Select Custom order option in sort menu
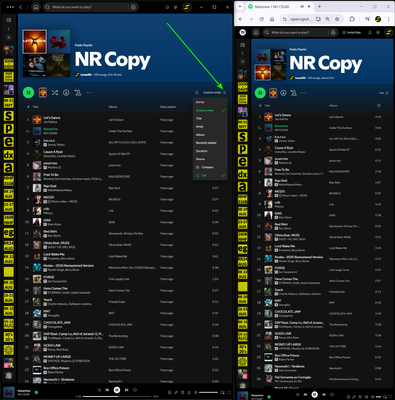This screenshot has height=400, width=395. (x=210, y=110)
